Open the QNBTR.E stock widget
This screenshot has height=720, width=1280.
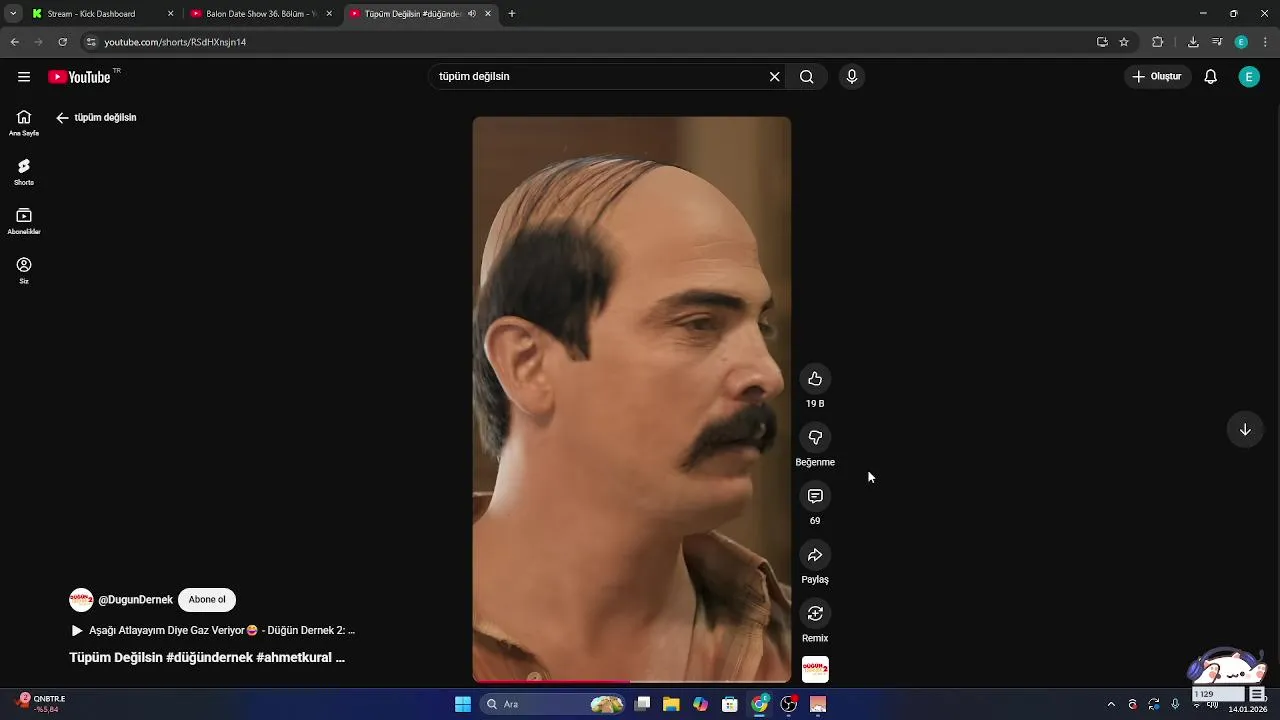42,704
